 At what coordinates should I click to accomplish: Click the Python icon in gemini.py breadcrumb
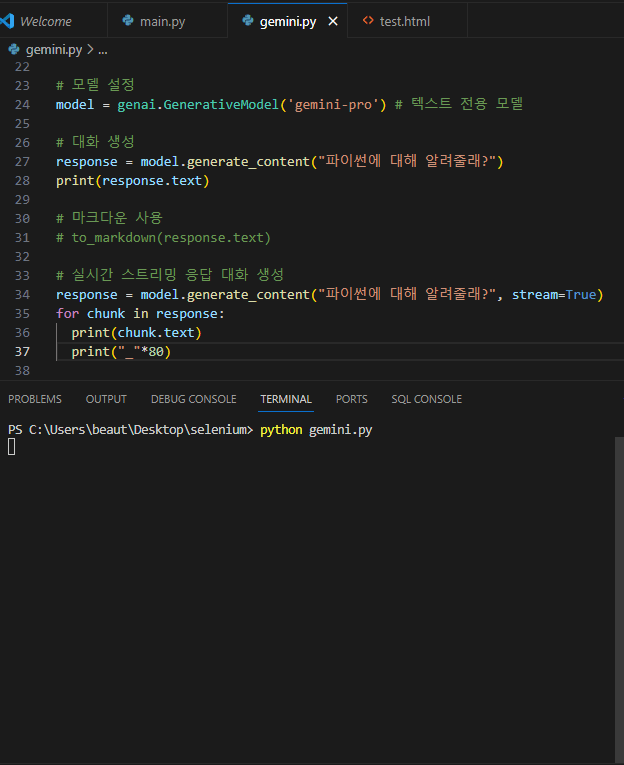(14, 49)
